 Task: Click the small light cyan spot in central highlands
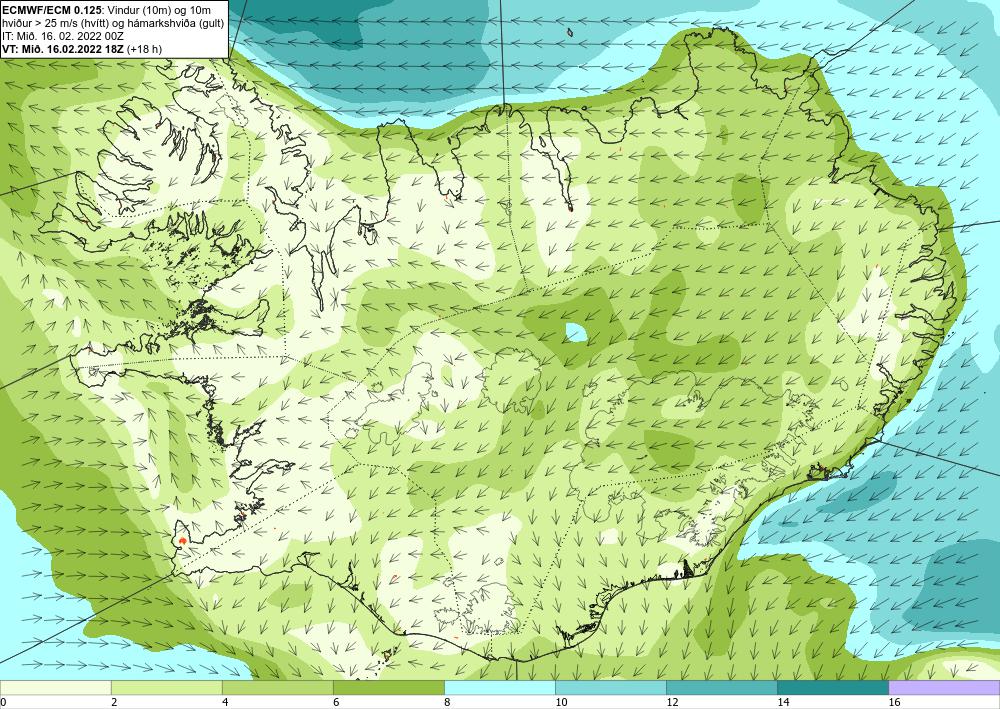576,332
